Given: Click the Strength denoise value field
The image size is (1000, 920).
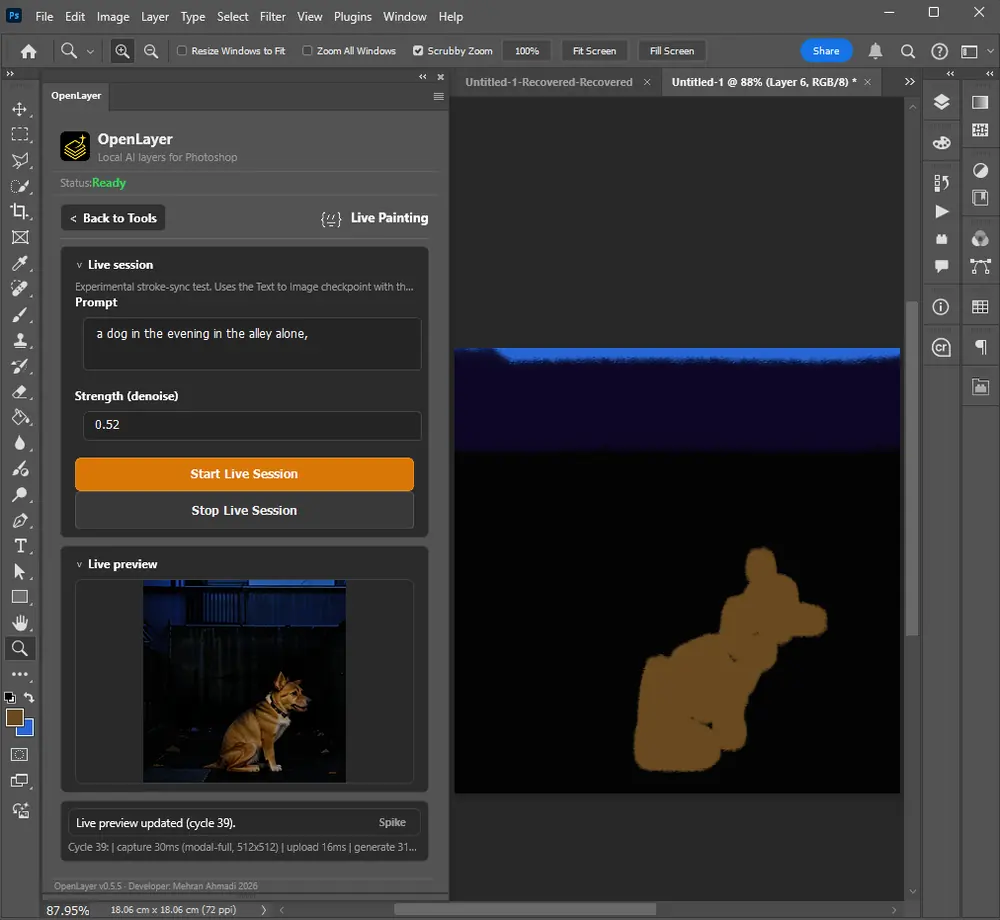Looking at the screenshot, I should click(x=252, y=425).
